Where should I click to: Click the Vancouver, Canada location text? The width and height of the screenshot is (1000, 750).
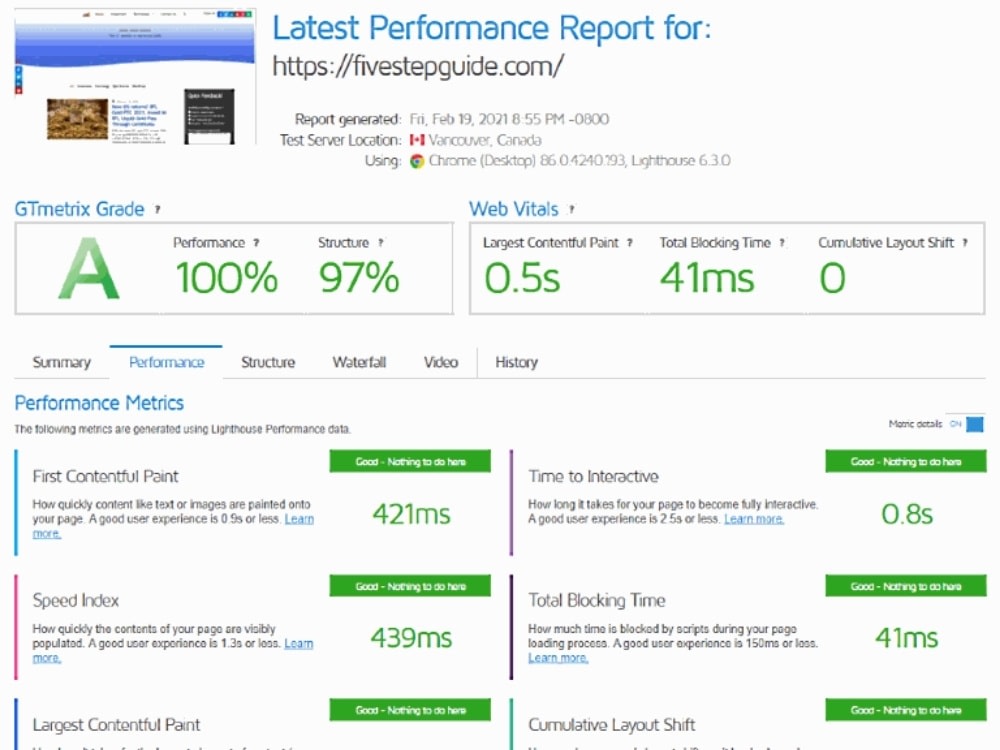coord(485,140)
